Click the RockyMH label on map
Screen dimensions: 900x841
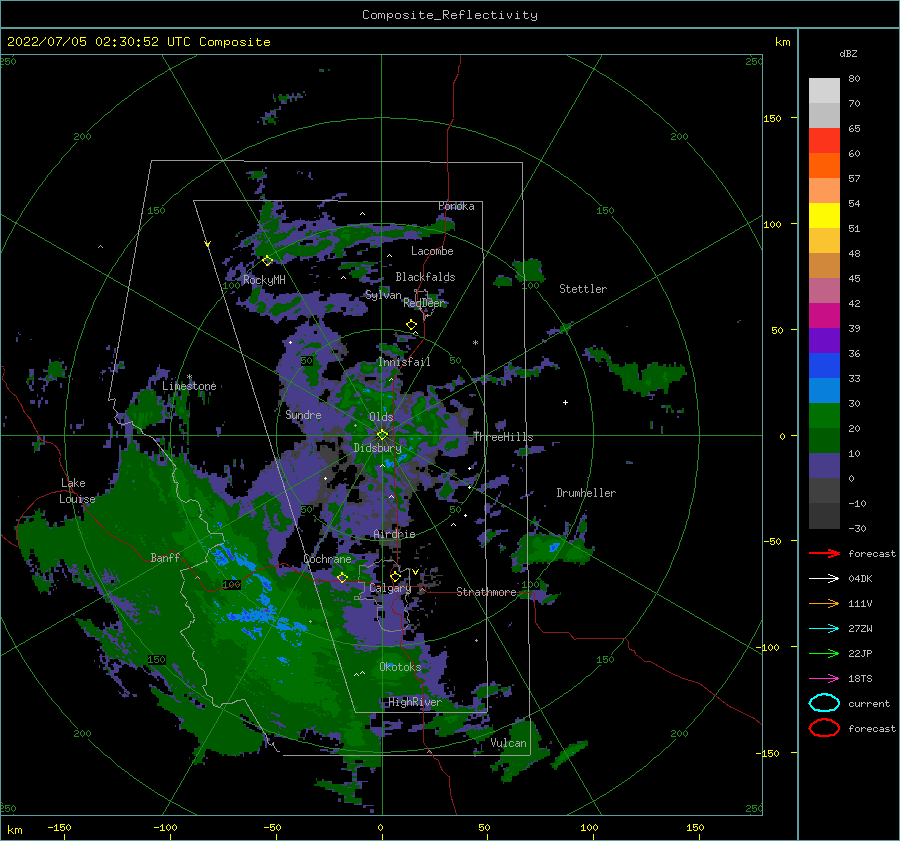click(264, 280)
